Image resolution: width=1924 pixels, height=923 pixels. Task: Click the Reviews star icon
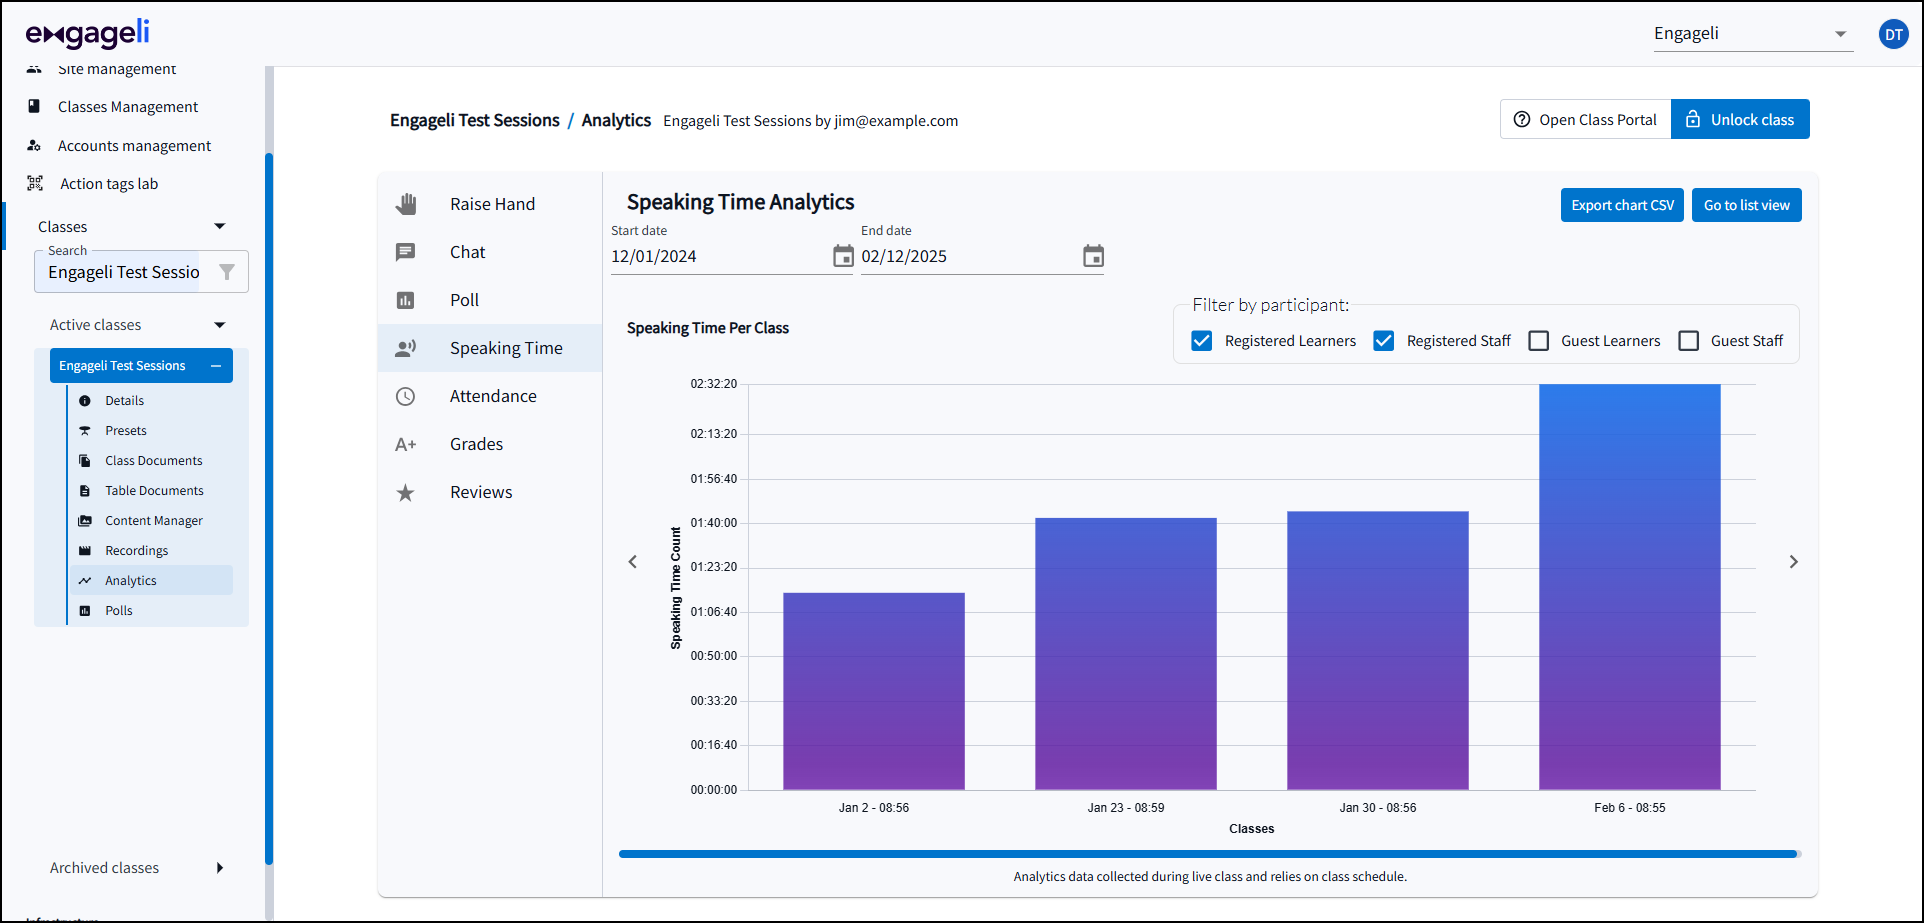click(x=405, y=492)
